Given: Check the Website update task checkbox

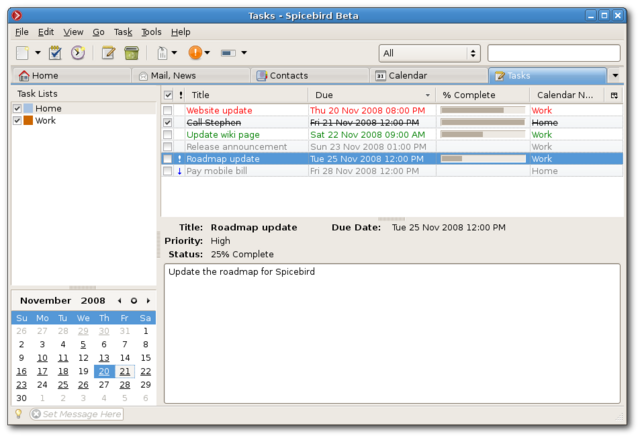Looking at the screenshot, I should coord(167,111).
